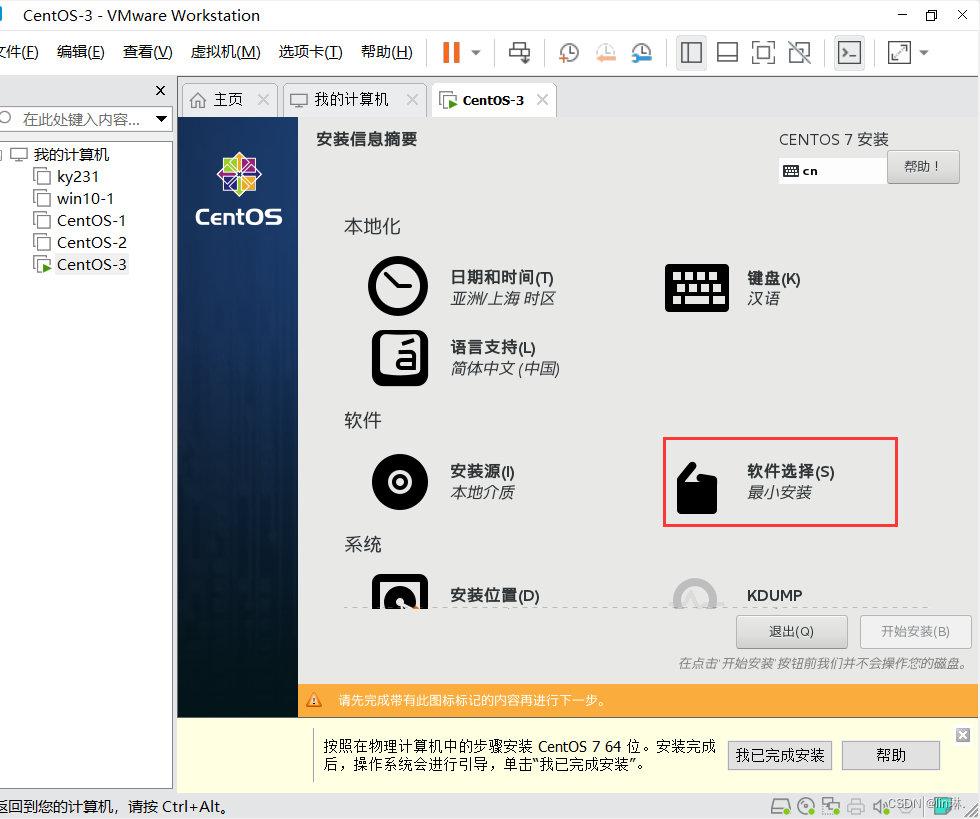Image resolution: width=980 pixels, height=819 pixels.
Task: Close the 我的计算机 tab
Action: click(x=412, y=99)
